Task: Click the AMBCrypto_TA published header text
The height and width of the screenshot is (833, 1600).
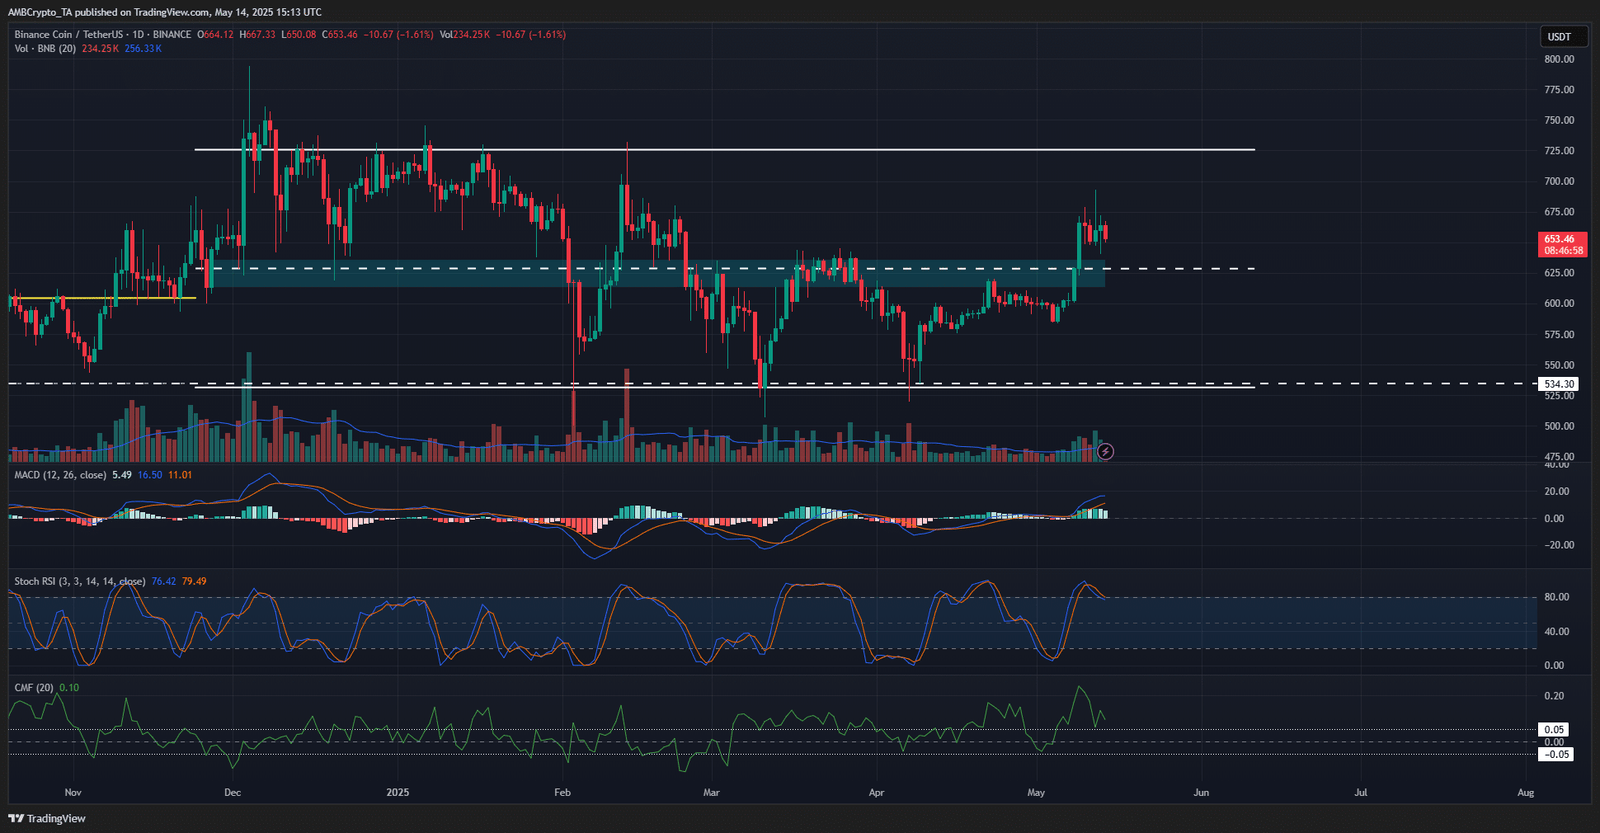Action: [165, 12]
